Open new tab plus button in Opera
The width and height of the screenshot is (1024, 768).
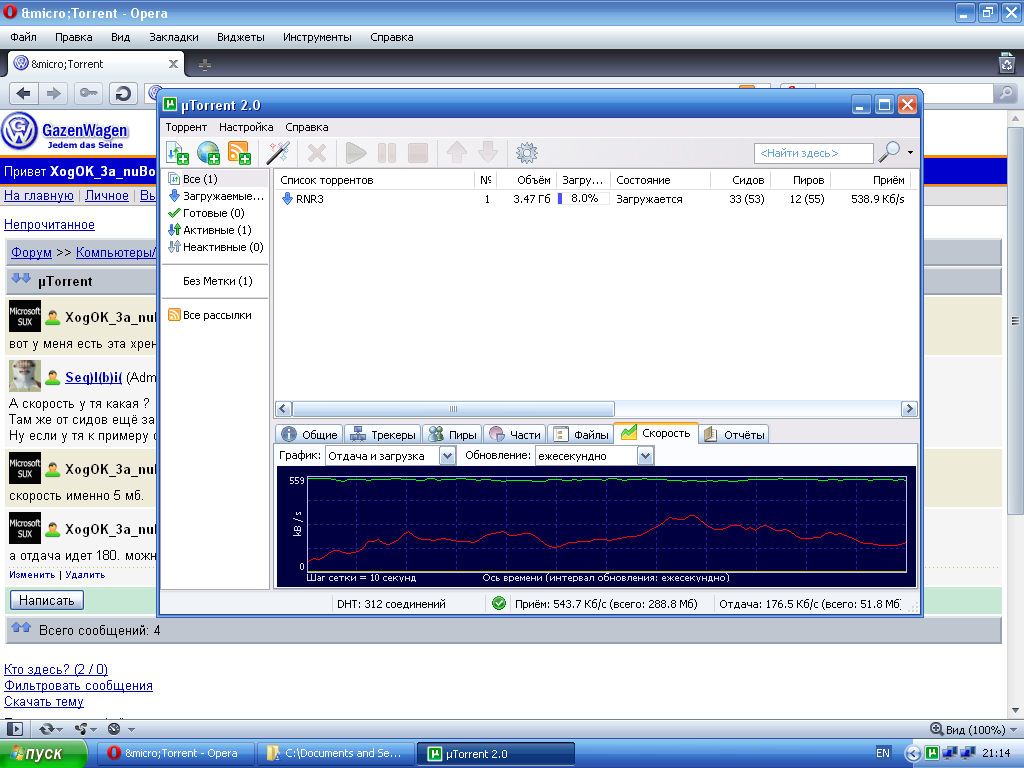(204, 65)
